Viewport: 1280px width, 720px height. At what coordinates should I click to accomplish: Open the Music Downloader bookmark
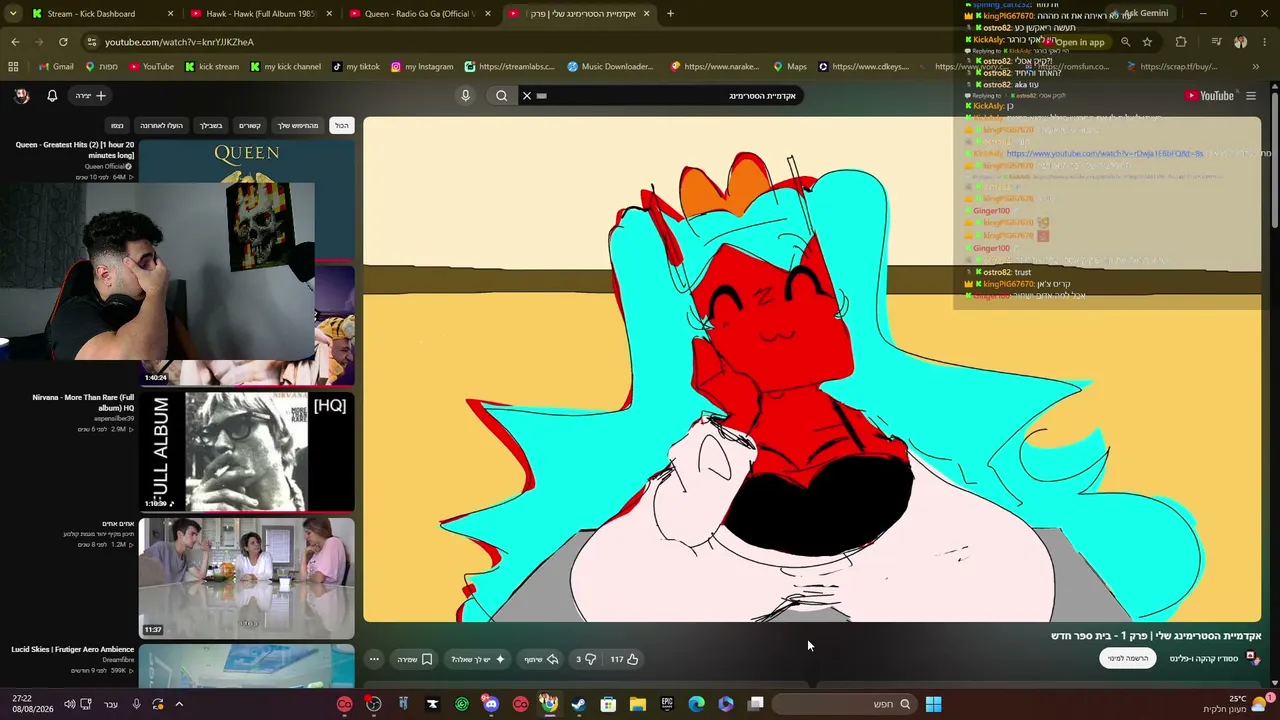(x=610, y=67)
